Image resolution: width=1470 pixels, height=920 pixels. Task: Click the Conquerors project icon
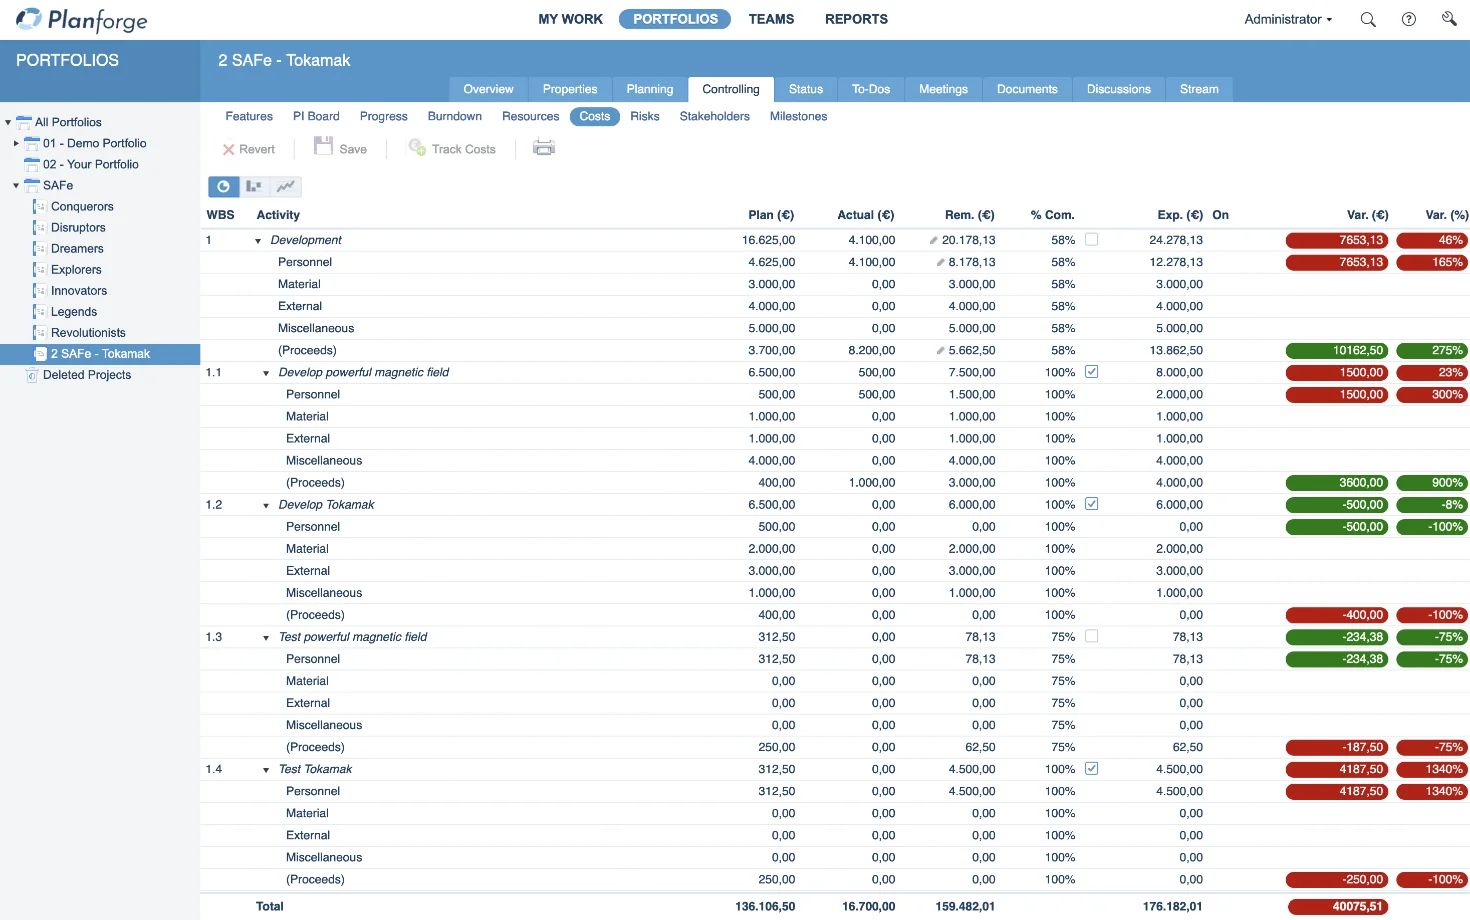coord(39,207)
